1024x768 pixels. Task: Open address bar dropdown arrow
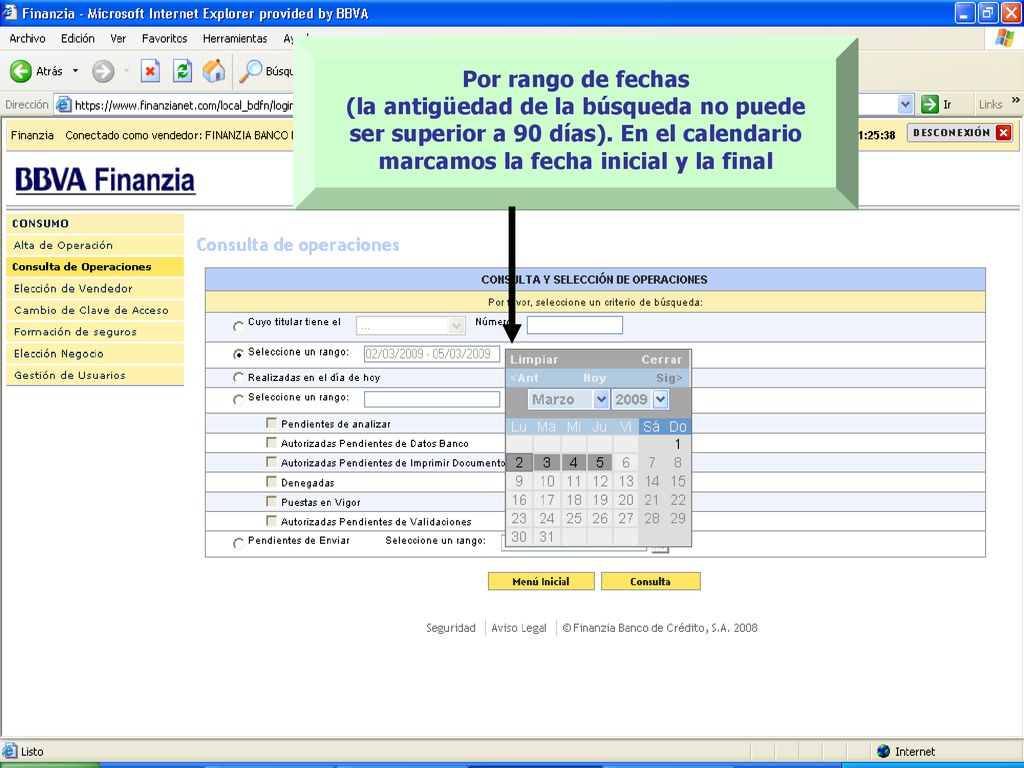point(904,104)
